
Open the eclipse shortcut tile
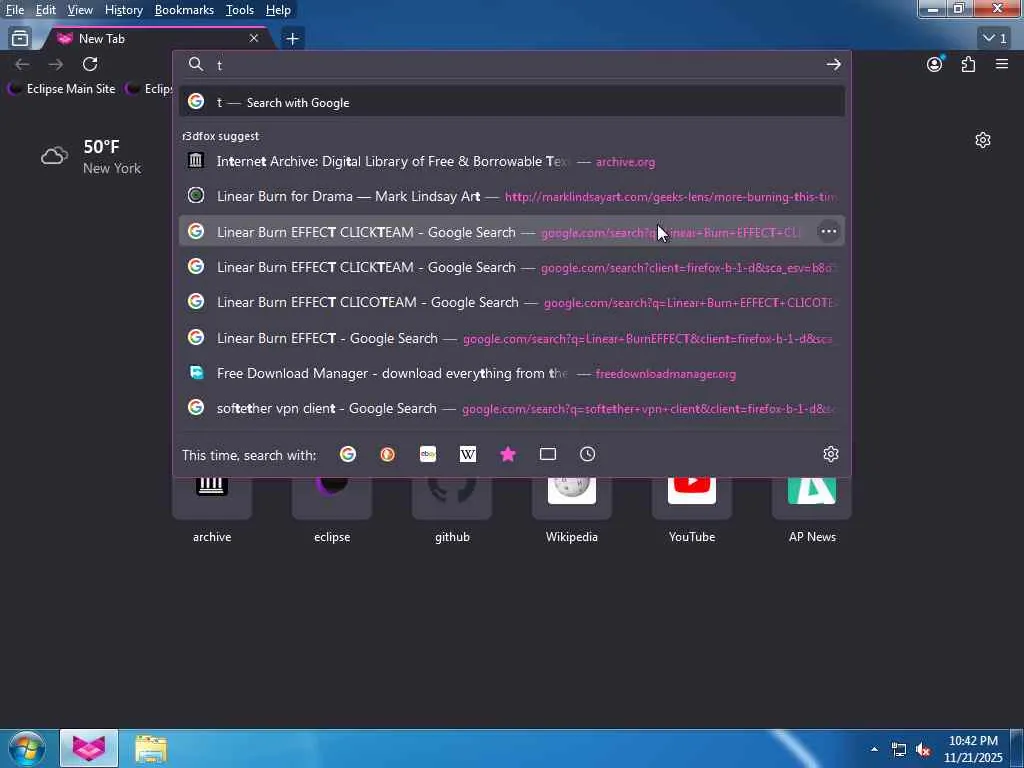tap(332, 498)
